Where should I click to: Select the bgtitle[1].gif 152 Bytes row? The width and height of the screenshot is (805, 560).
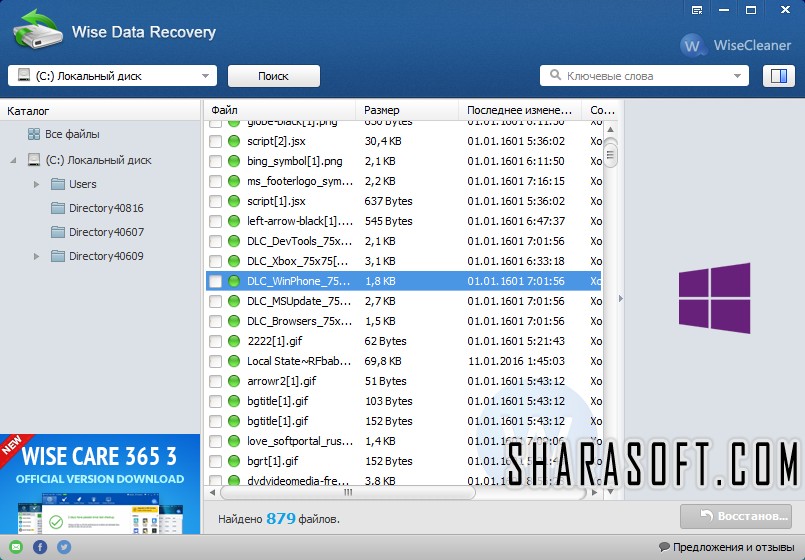pyautogui.click(x=404, y=421)
